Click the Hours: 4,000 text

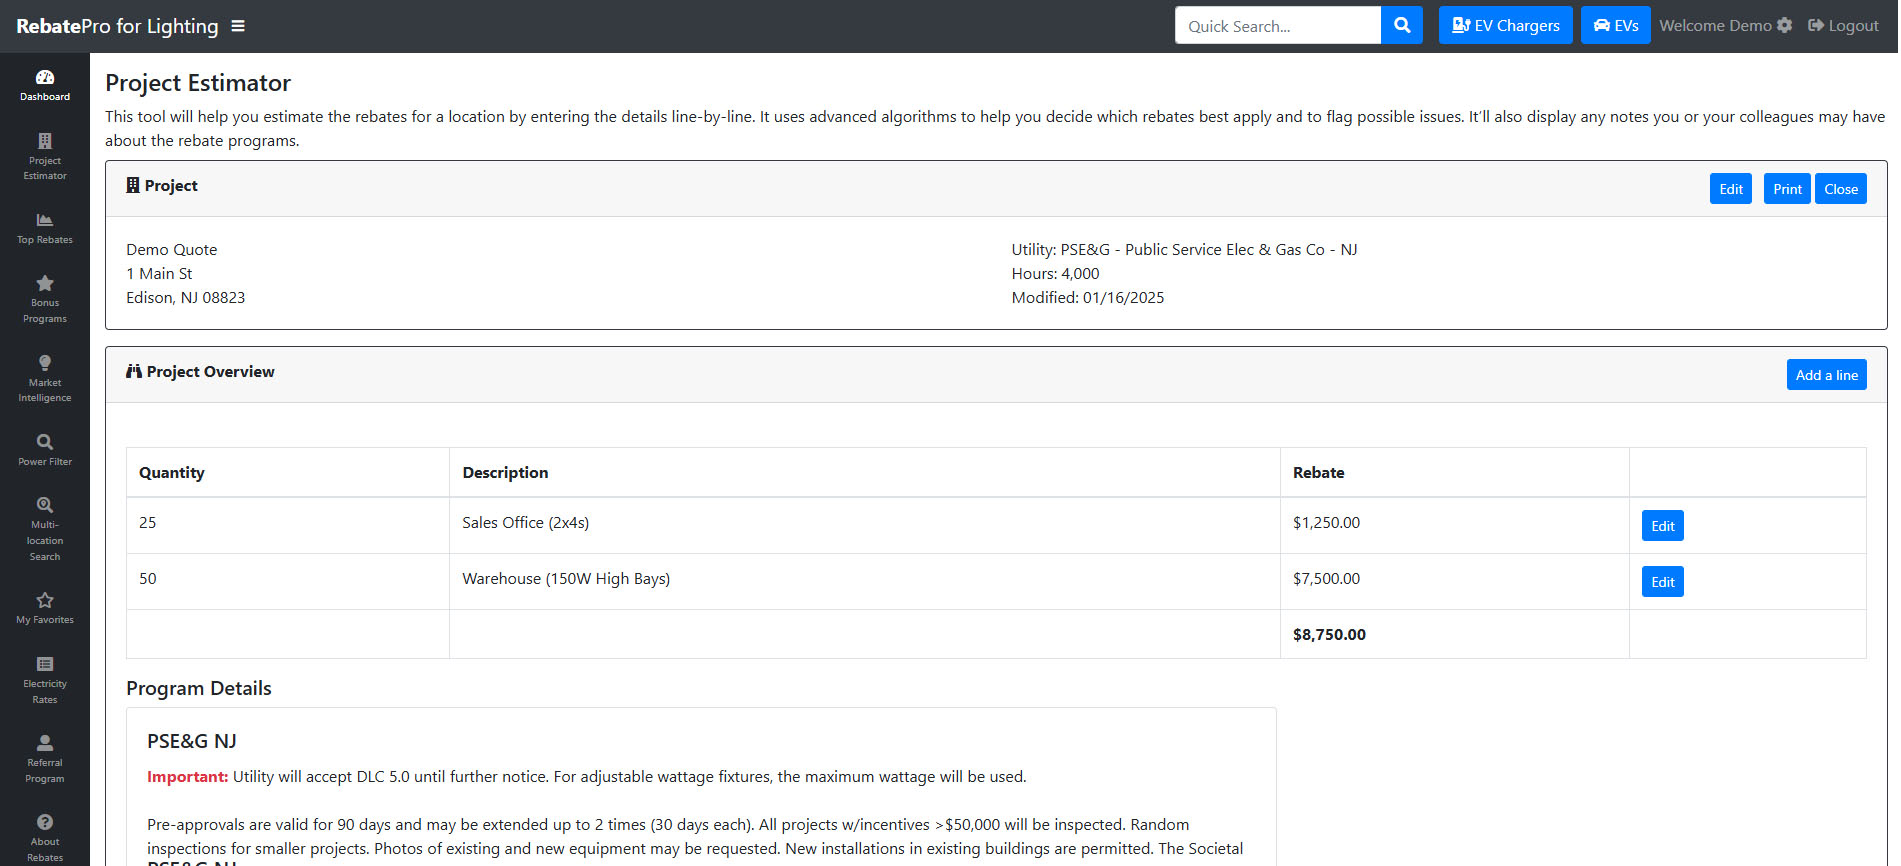[x=1055, y=273]
